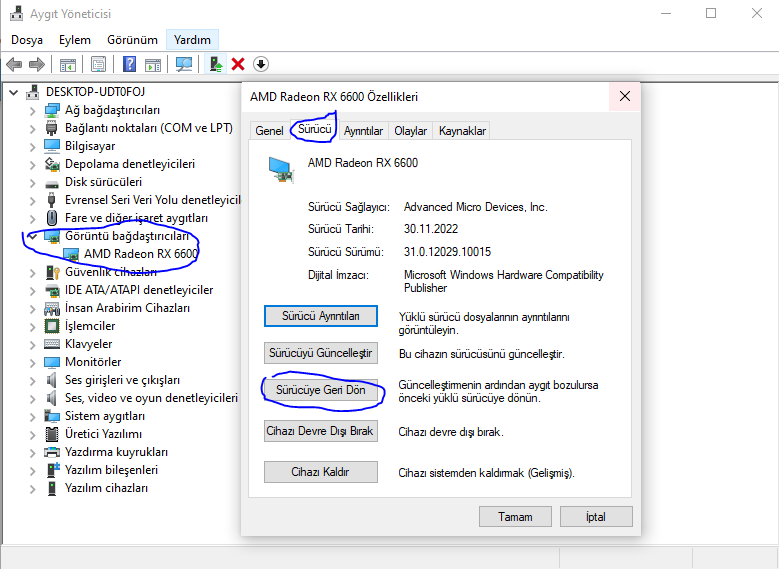Collapse the DESKTOP-UDT0FOJ root node
Screen dimensions: 779x569
click(x=14, y=92)
